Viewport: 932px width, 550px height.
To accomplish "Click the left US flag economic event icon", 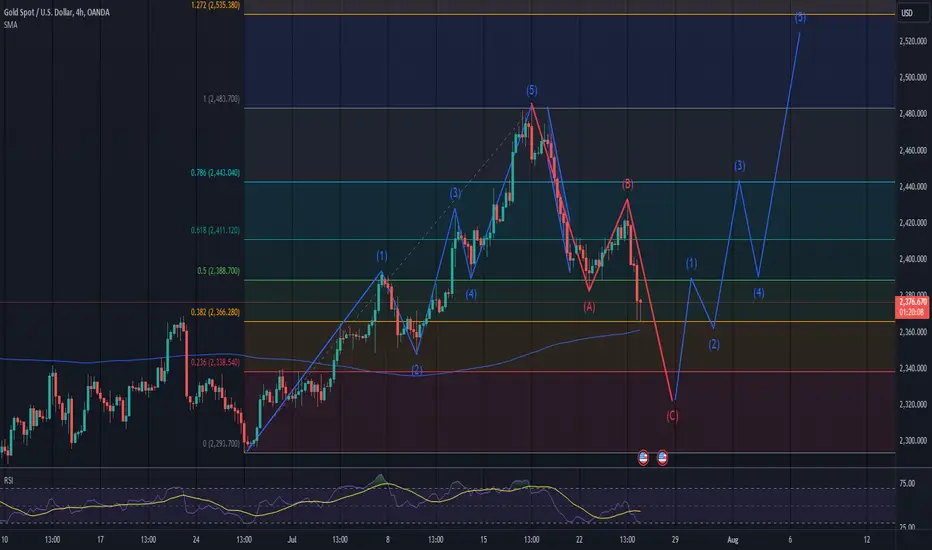I will 643,458.
